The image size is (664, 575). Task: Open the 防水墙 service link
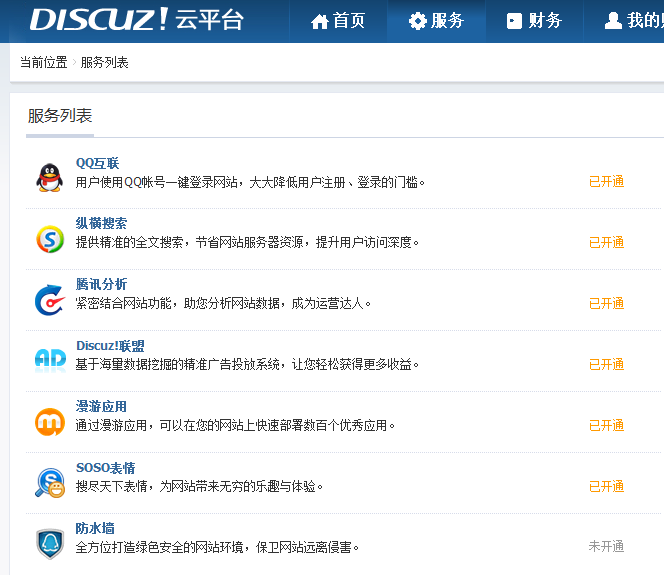(x=95, y=528)
